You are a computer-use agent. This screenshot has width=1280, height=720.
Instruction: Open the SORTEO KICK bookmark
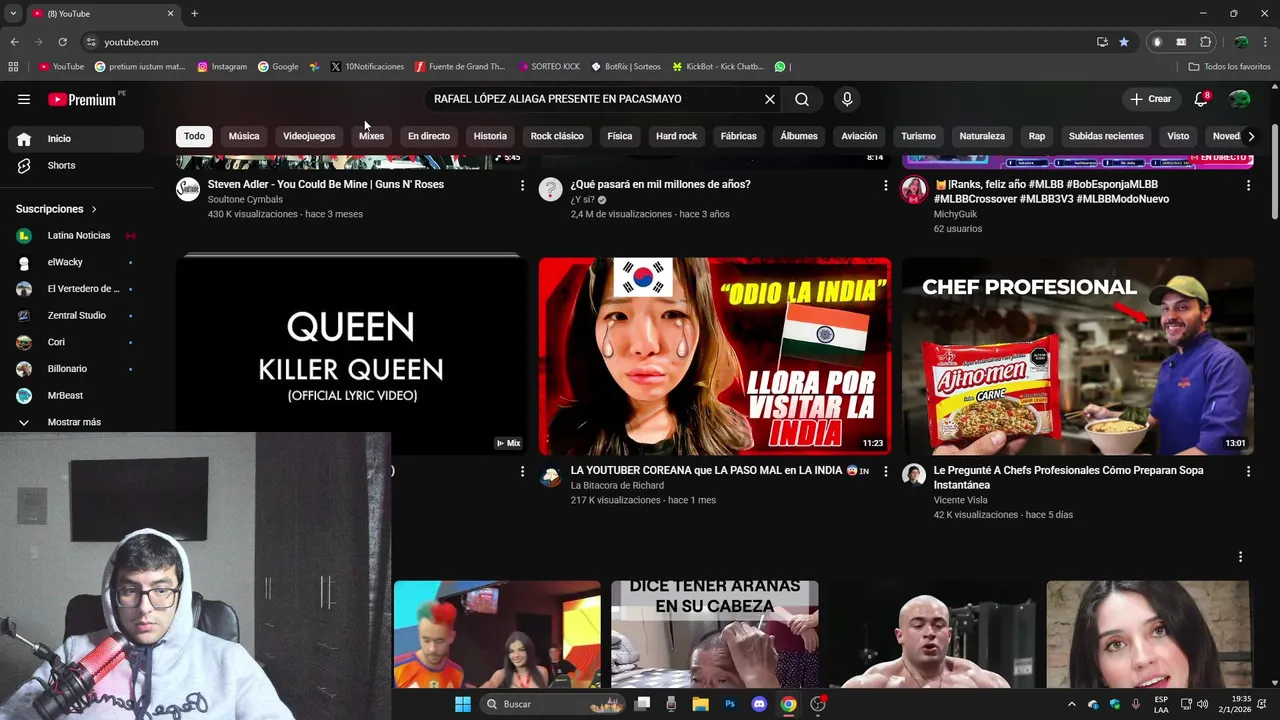point(549,67)
